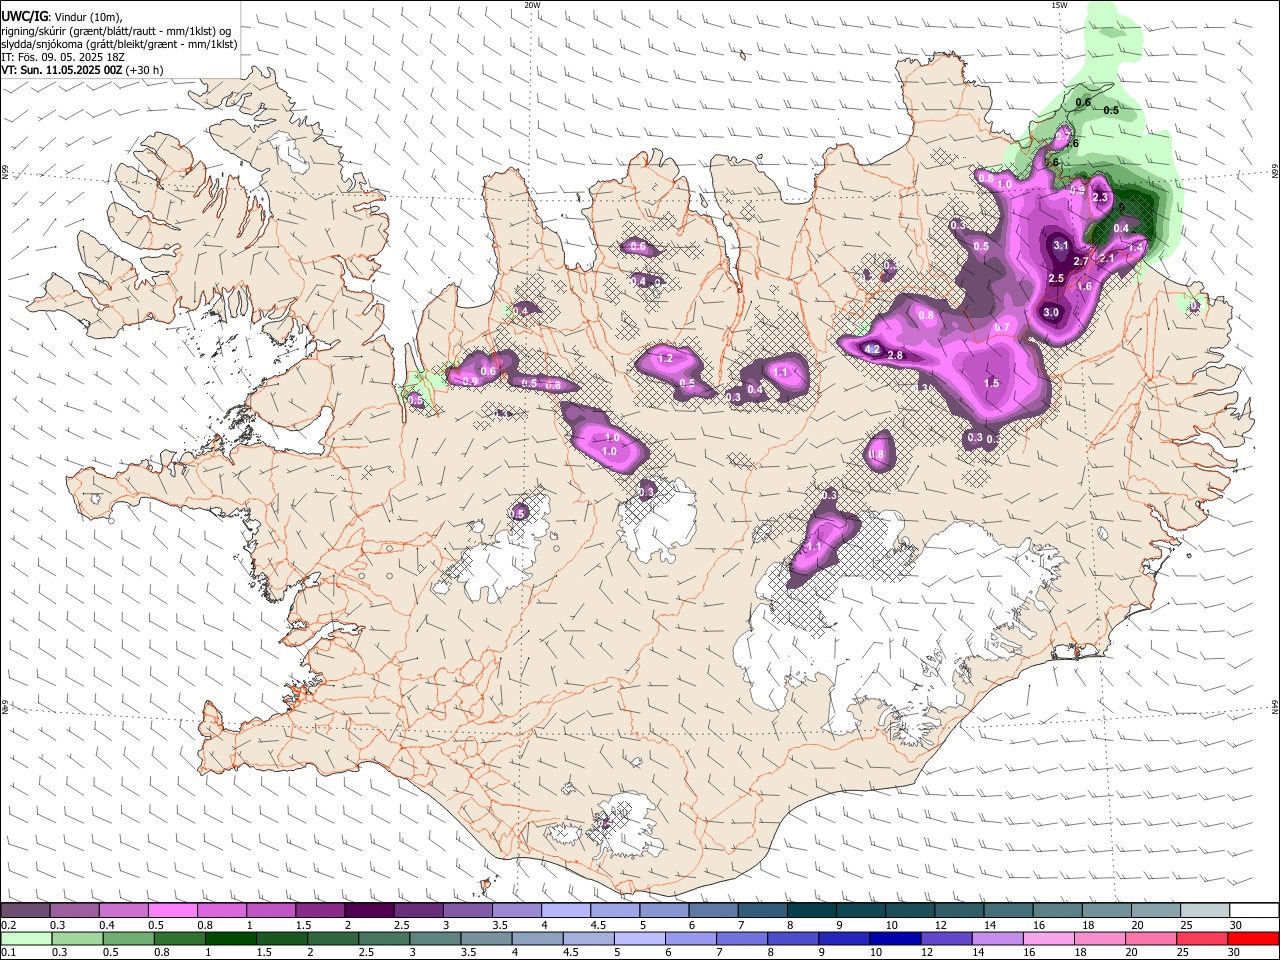The width and height of the screenshot is (1280, 960).
Task: Click the '4.2' snowfall value on the map
Action: pyautogui.click(x=872, y=350)
